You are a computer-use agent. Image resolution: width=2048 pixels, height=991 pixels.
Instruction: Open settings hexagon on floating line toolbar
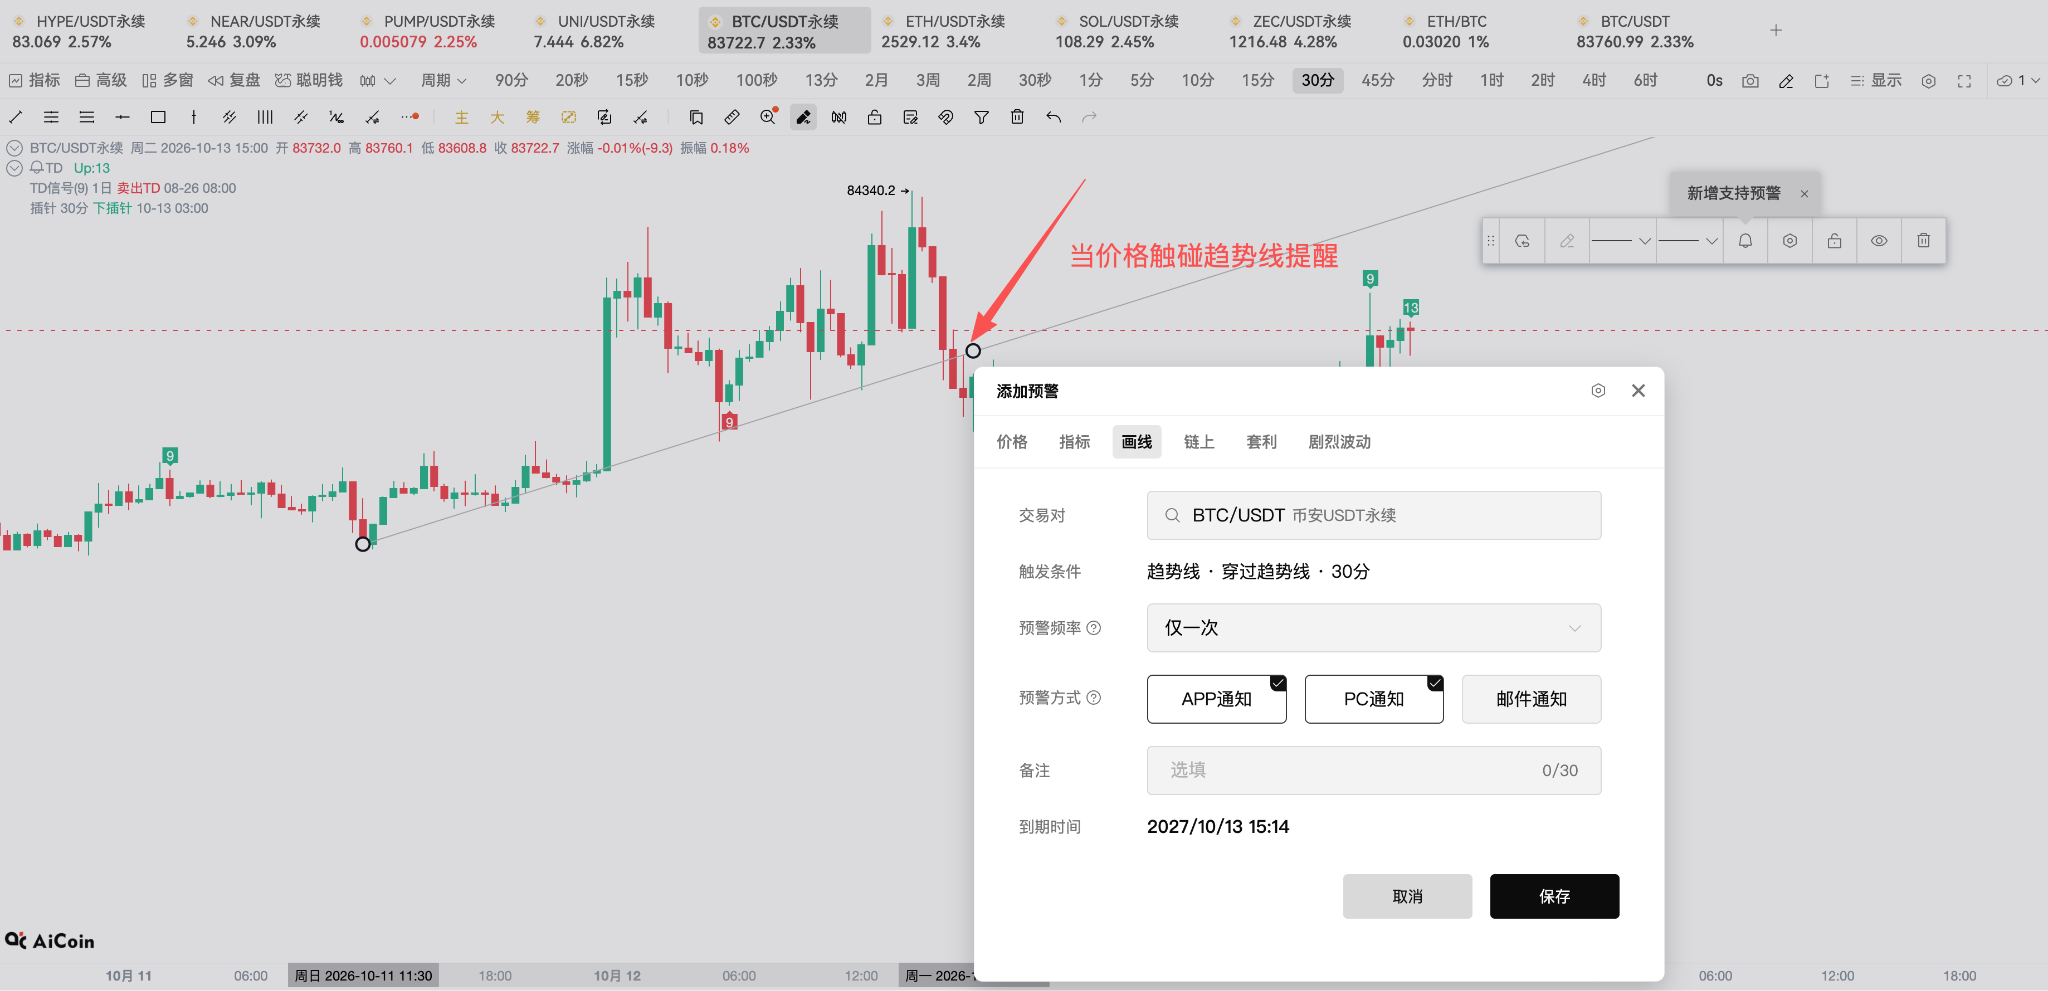pyautogui.click(x=1790, y=241)
